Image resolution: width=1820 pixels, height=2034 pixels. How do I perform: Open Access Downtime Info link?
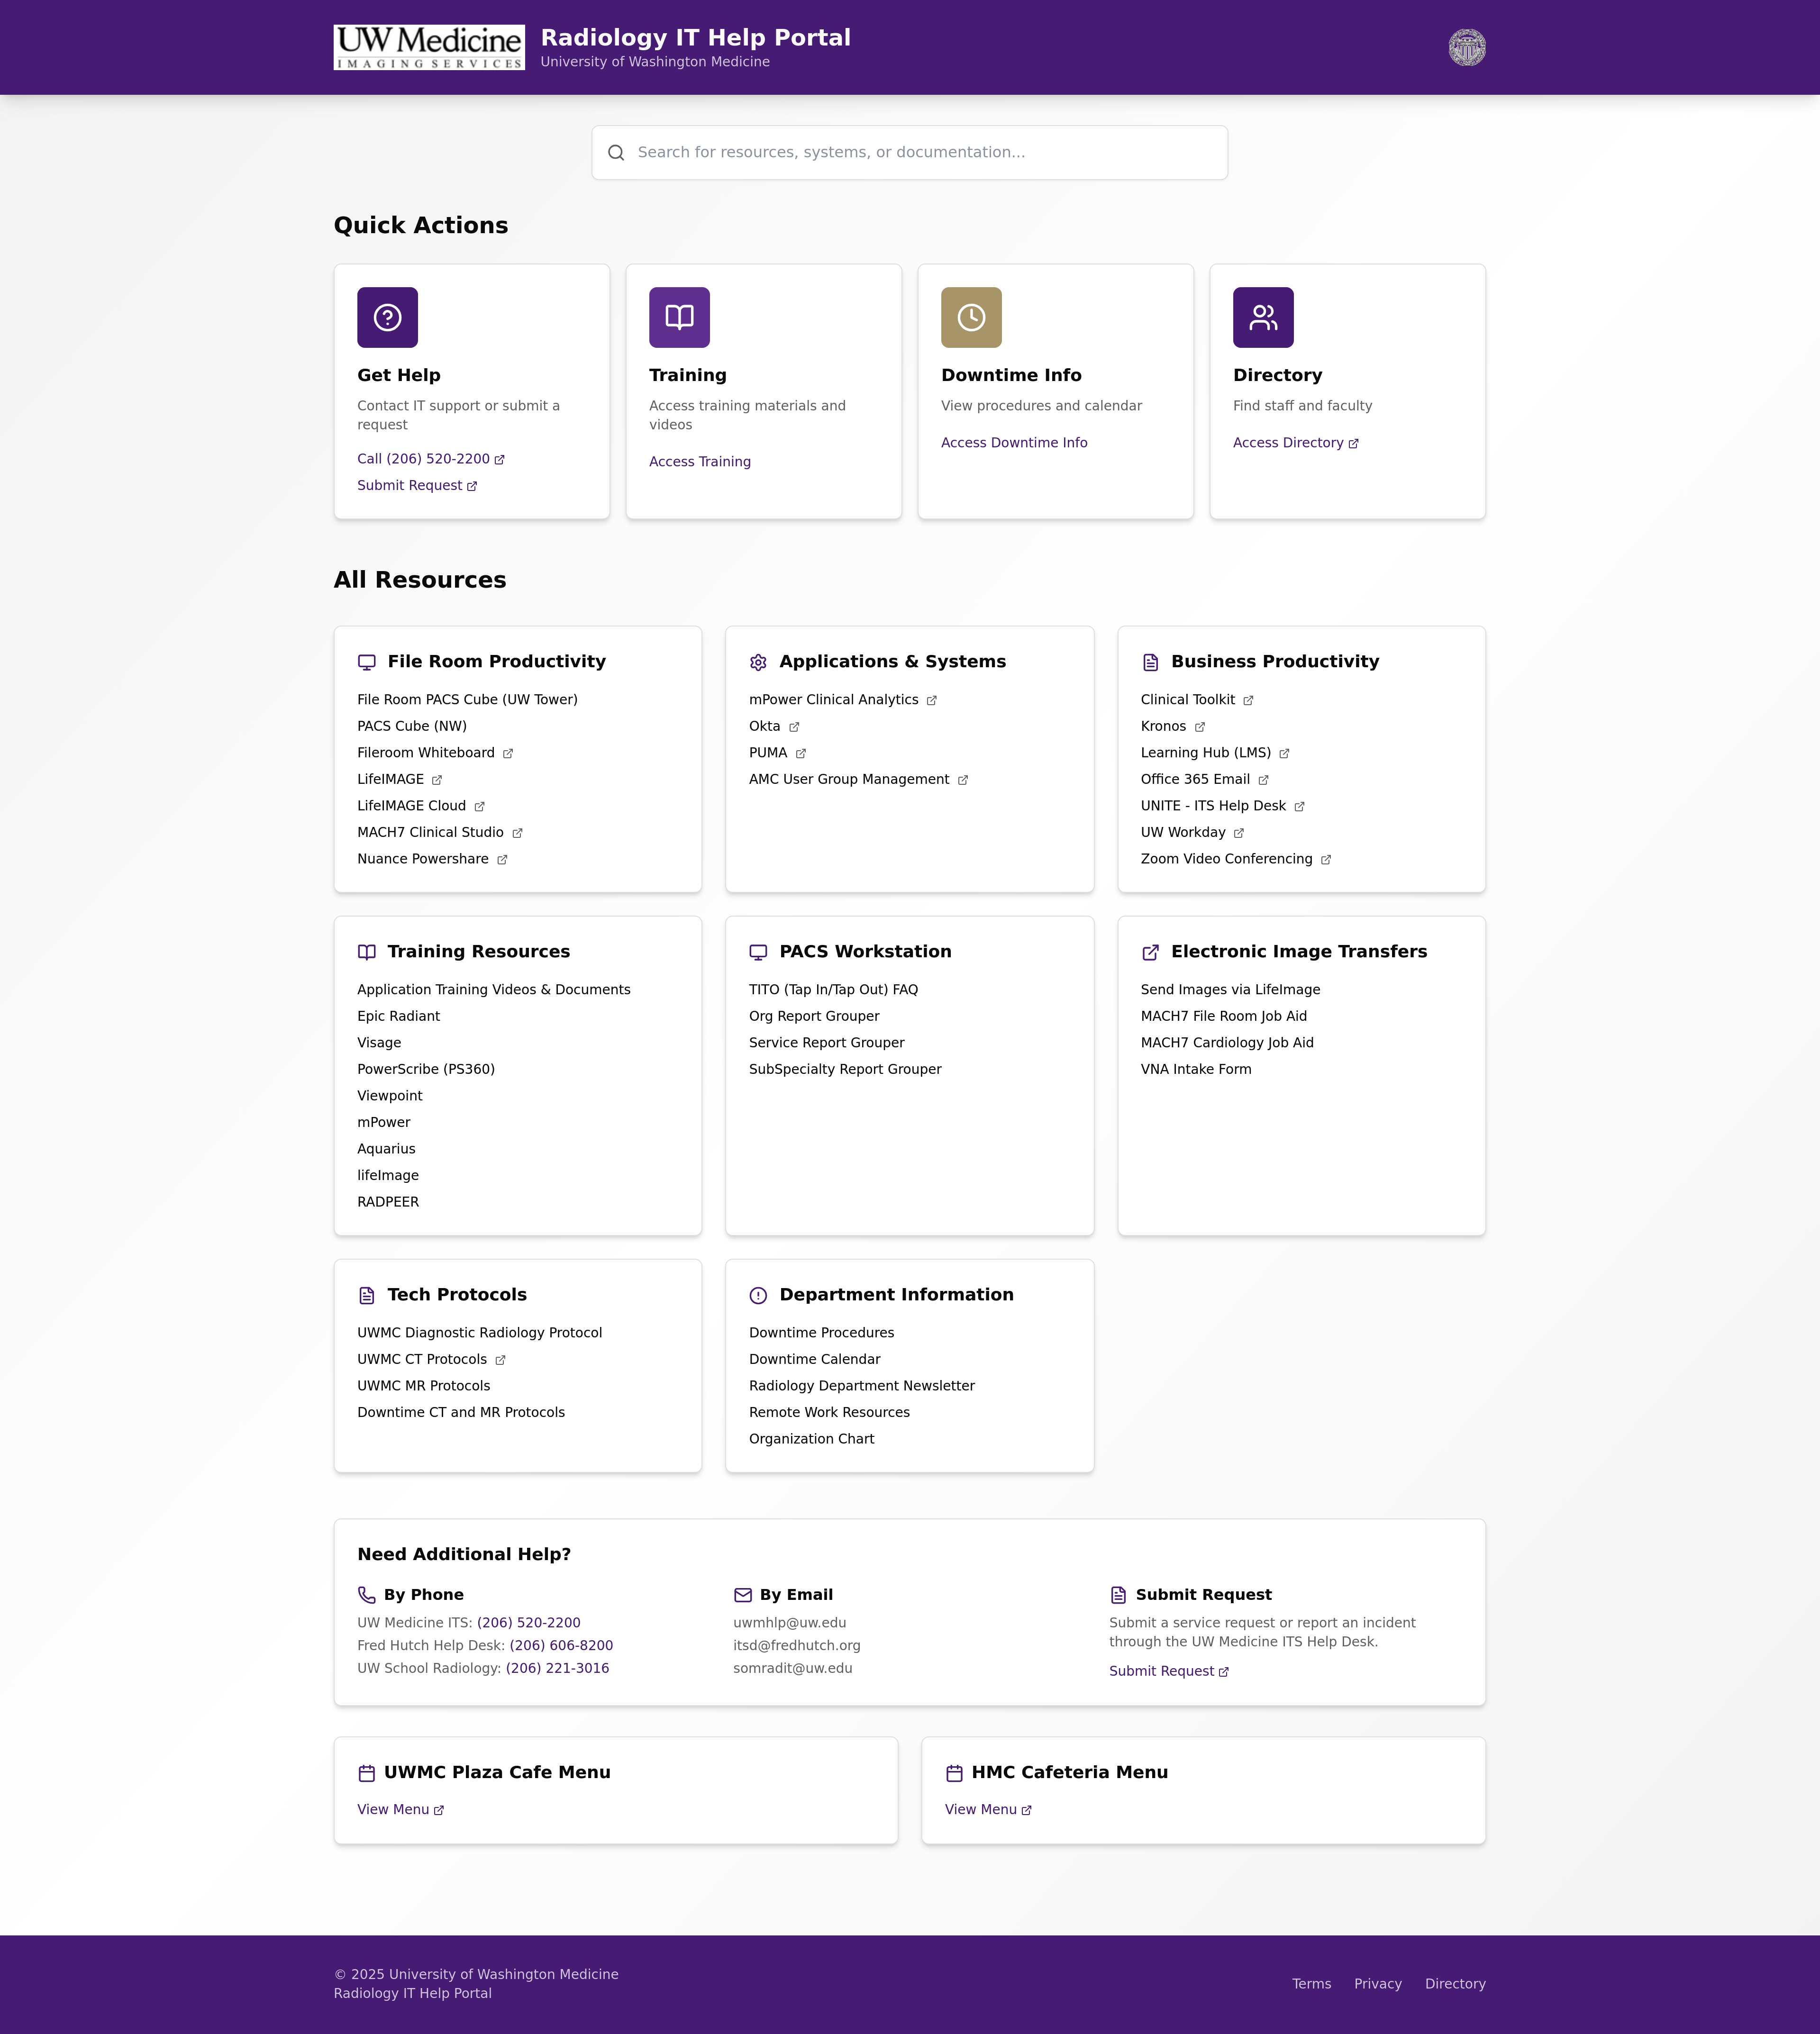[x=1014, y=442]
